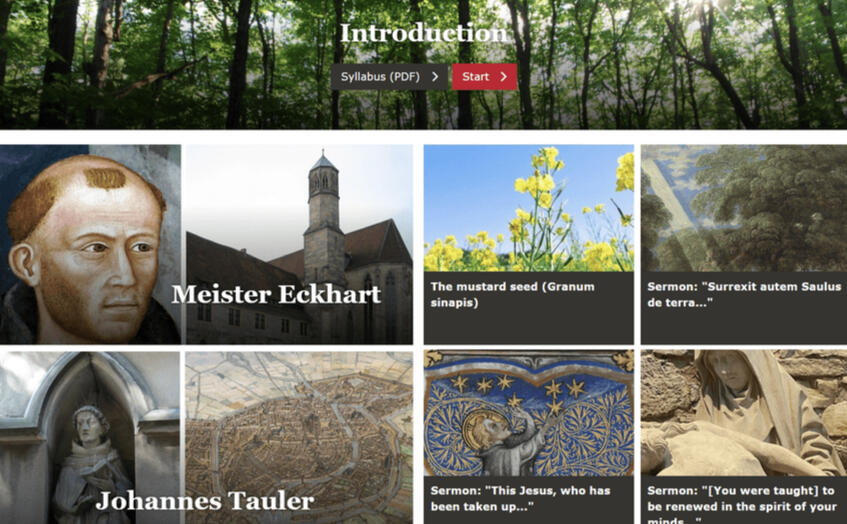Click the Introduction heading
This screenshot has height=524, width=847.
[x=424, y=33]
